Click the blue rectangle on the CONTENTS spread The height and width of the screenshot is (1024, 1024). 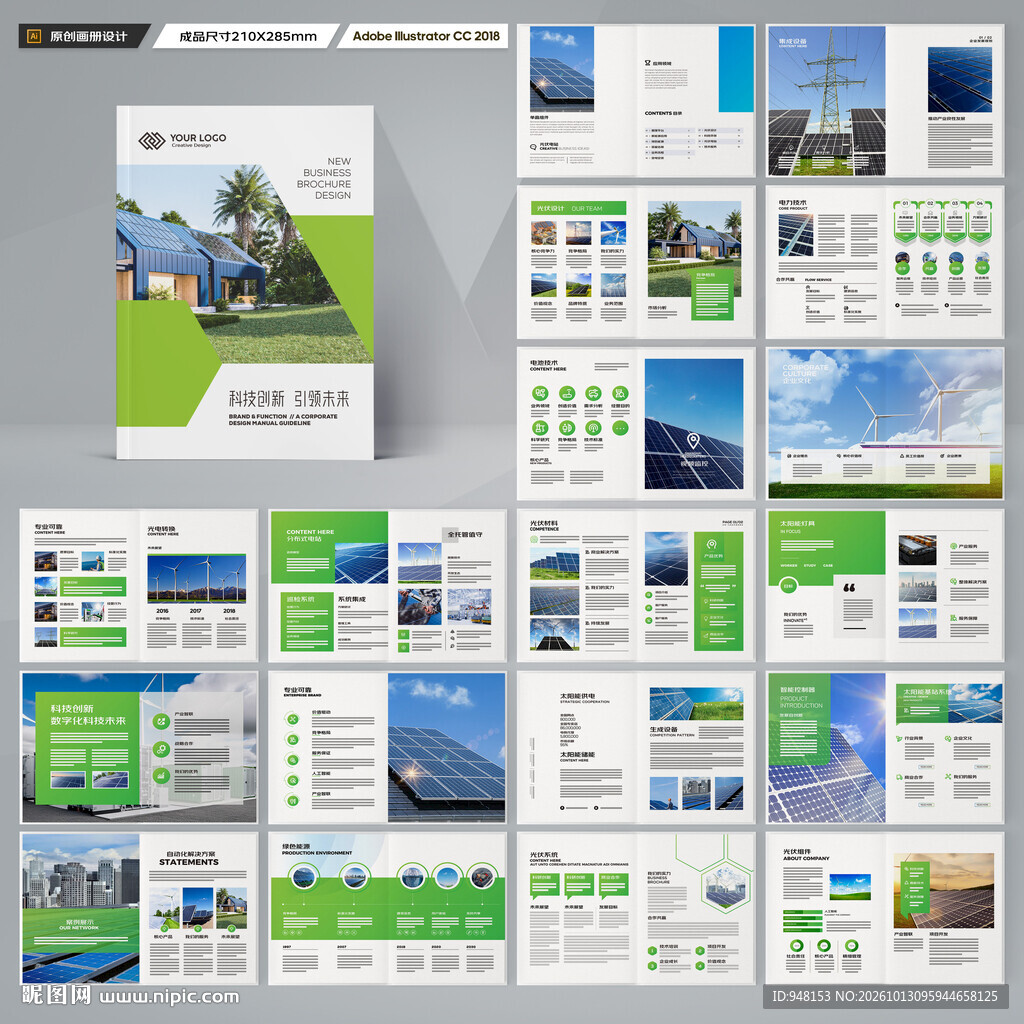click(x=736, y=69)
